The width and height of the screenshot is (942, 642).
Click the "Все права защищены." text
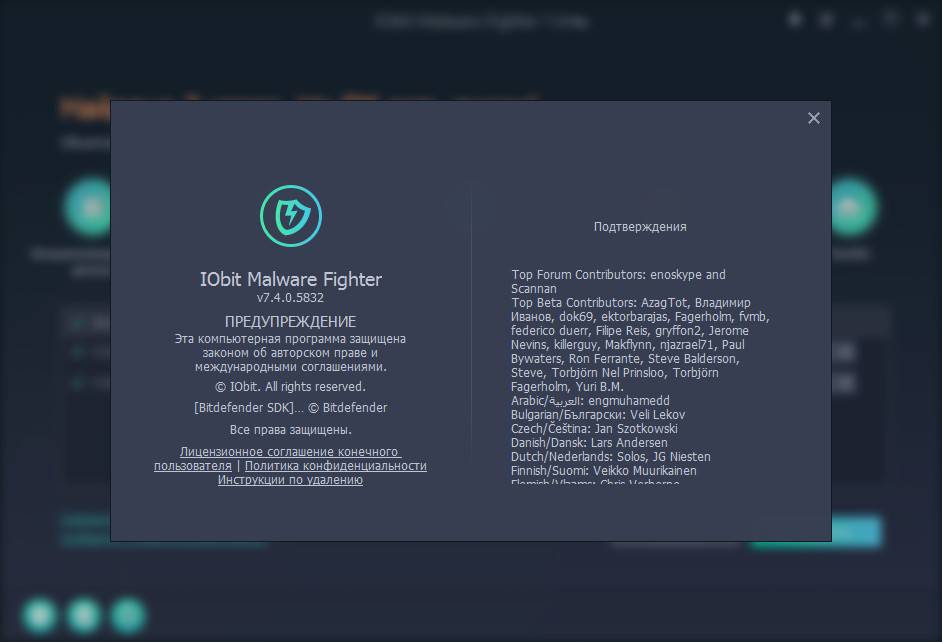click(x=291, y=429)
